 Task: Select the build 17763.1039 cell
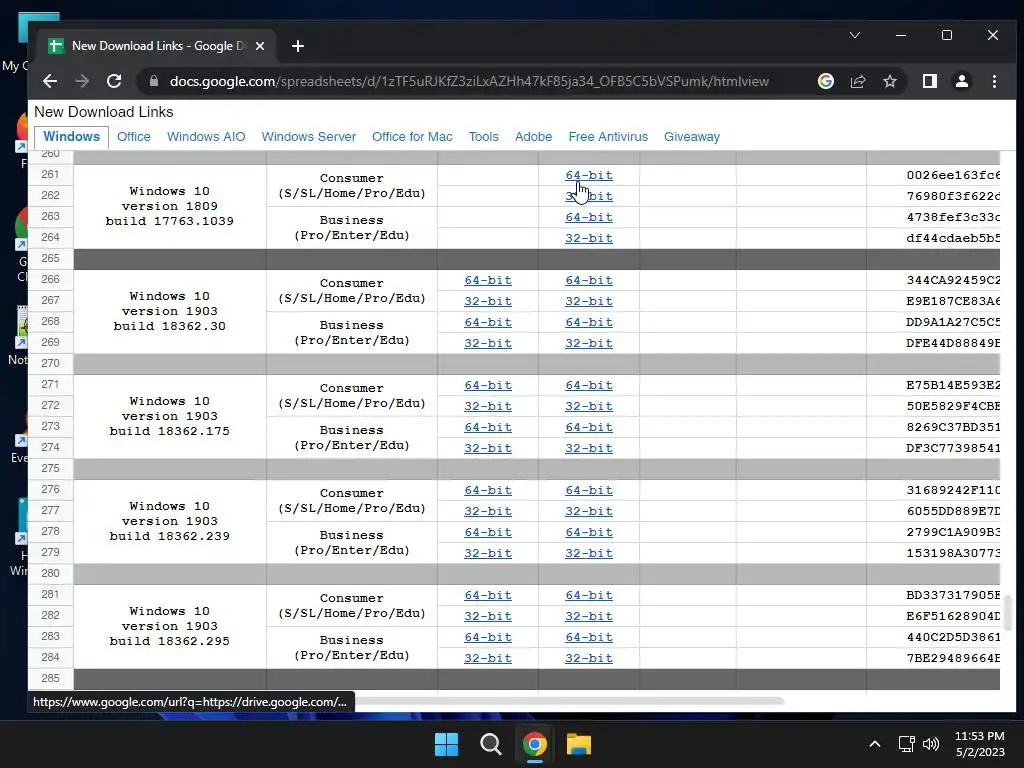(170, 206)
